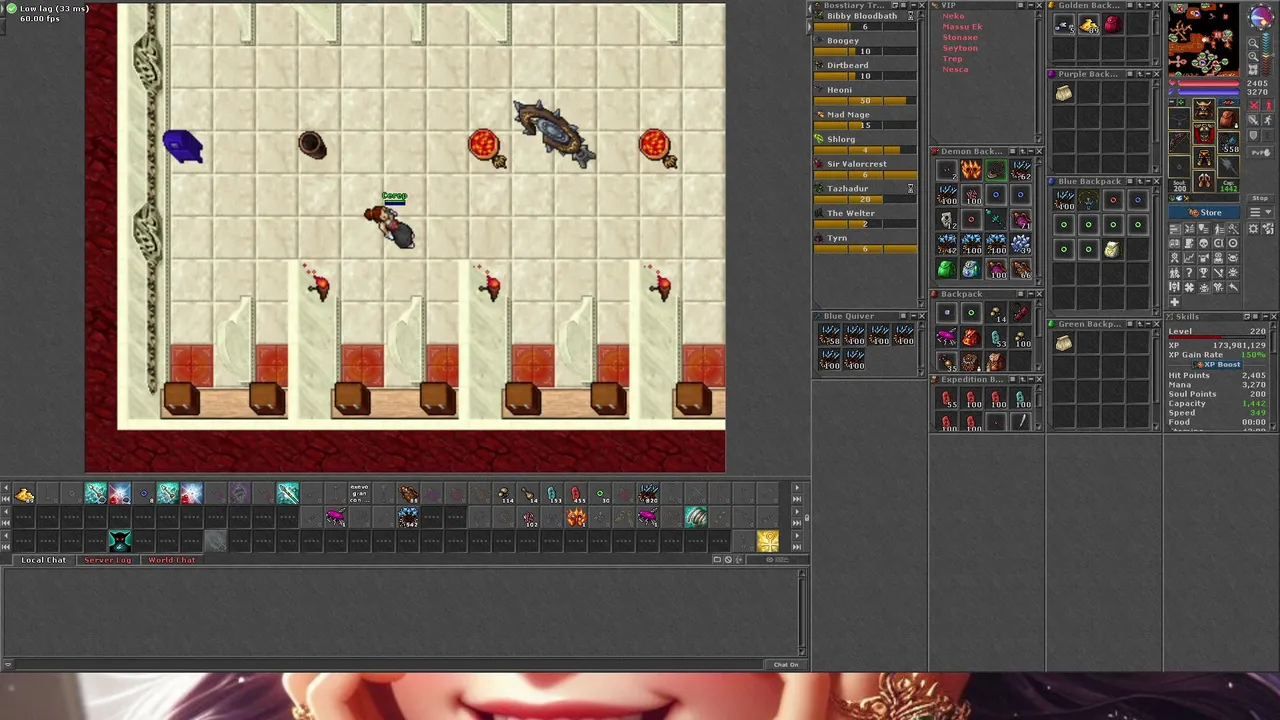Click green backpack inside Demon Backpack
Screen dimensions: 1280x720
[x=946, y=268]
